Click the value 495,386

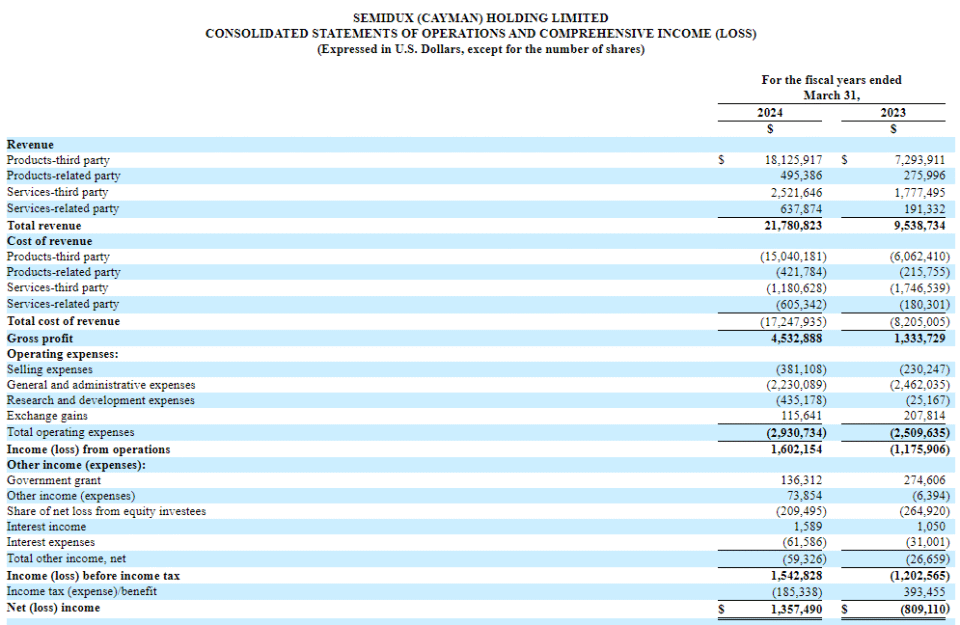(801, 176)
